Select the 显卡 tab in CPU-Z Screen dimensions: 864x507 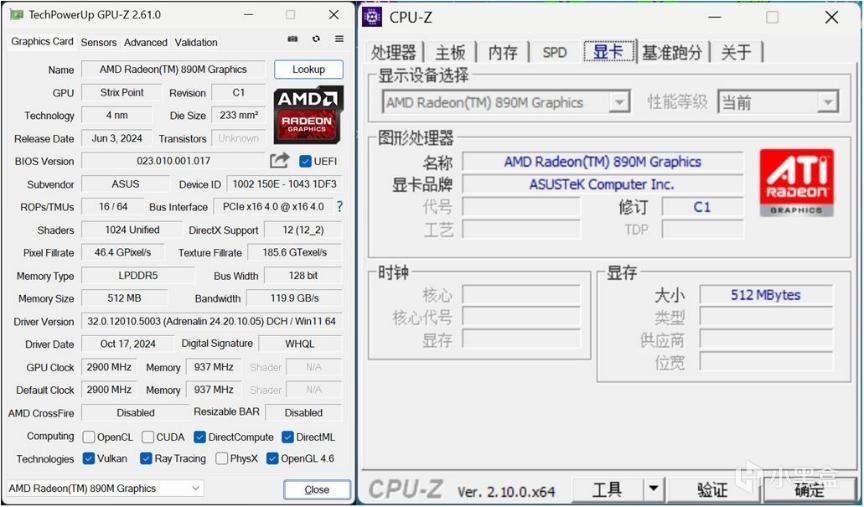(x=608, y=51)
